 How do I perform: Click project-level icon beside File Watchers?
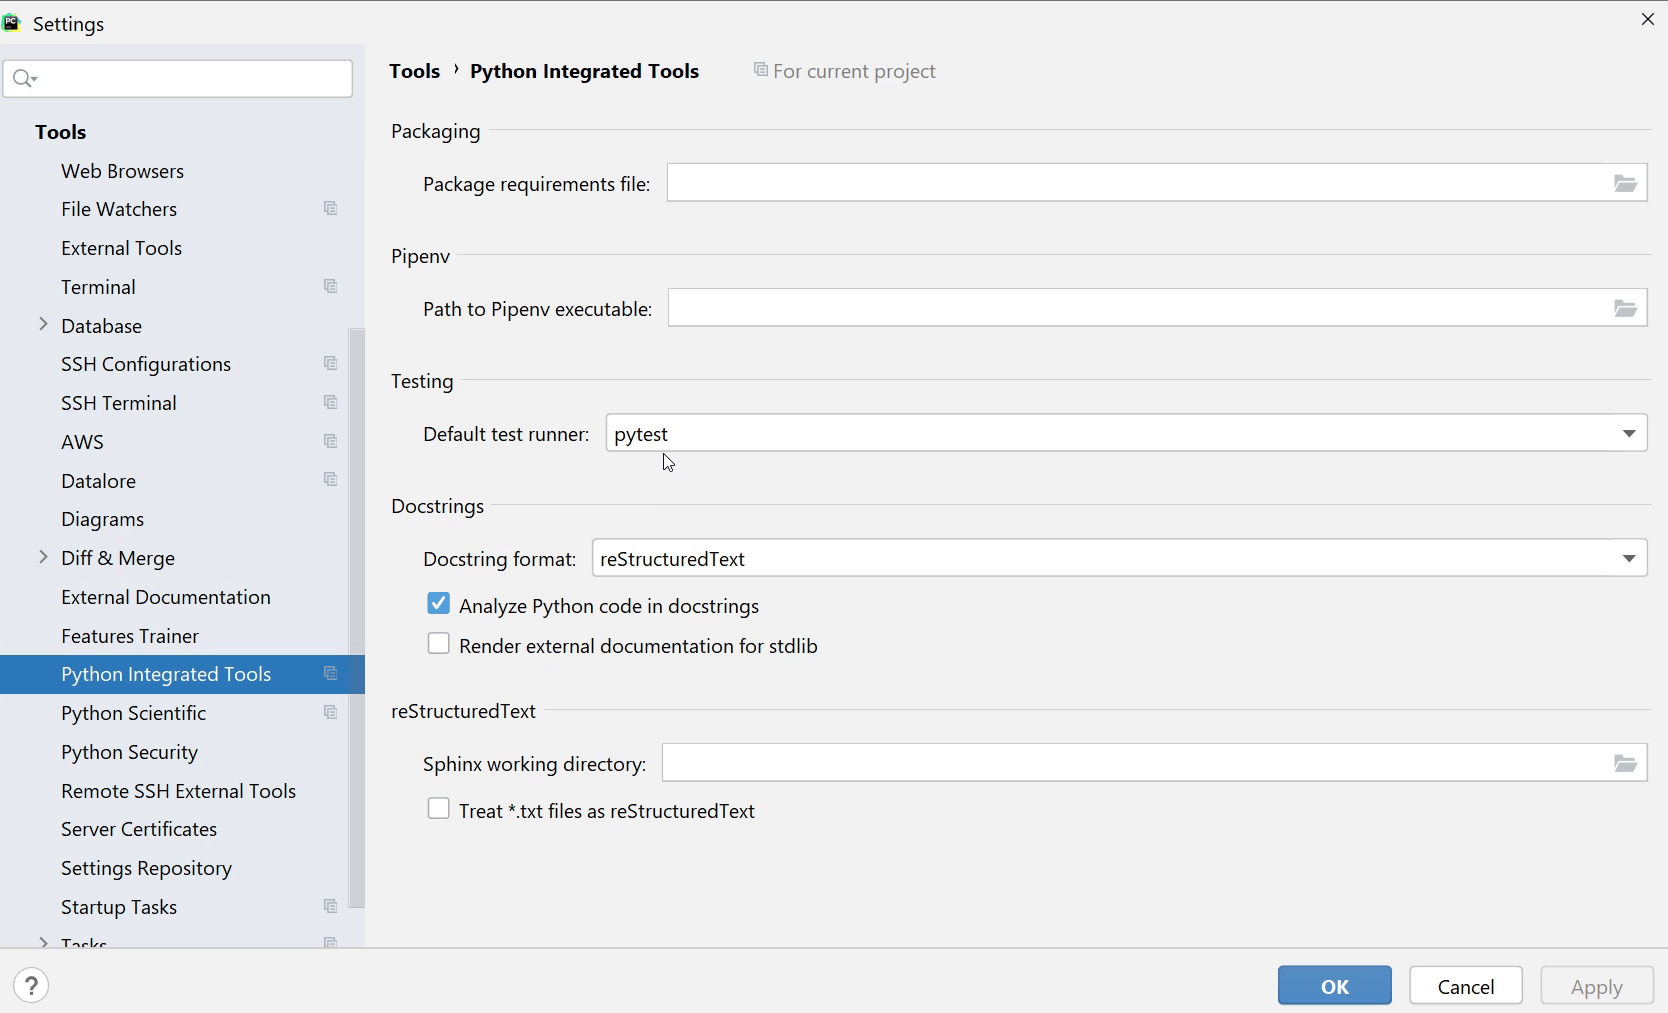tap(330, 209)
